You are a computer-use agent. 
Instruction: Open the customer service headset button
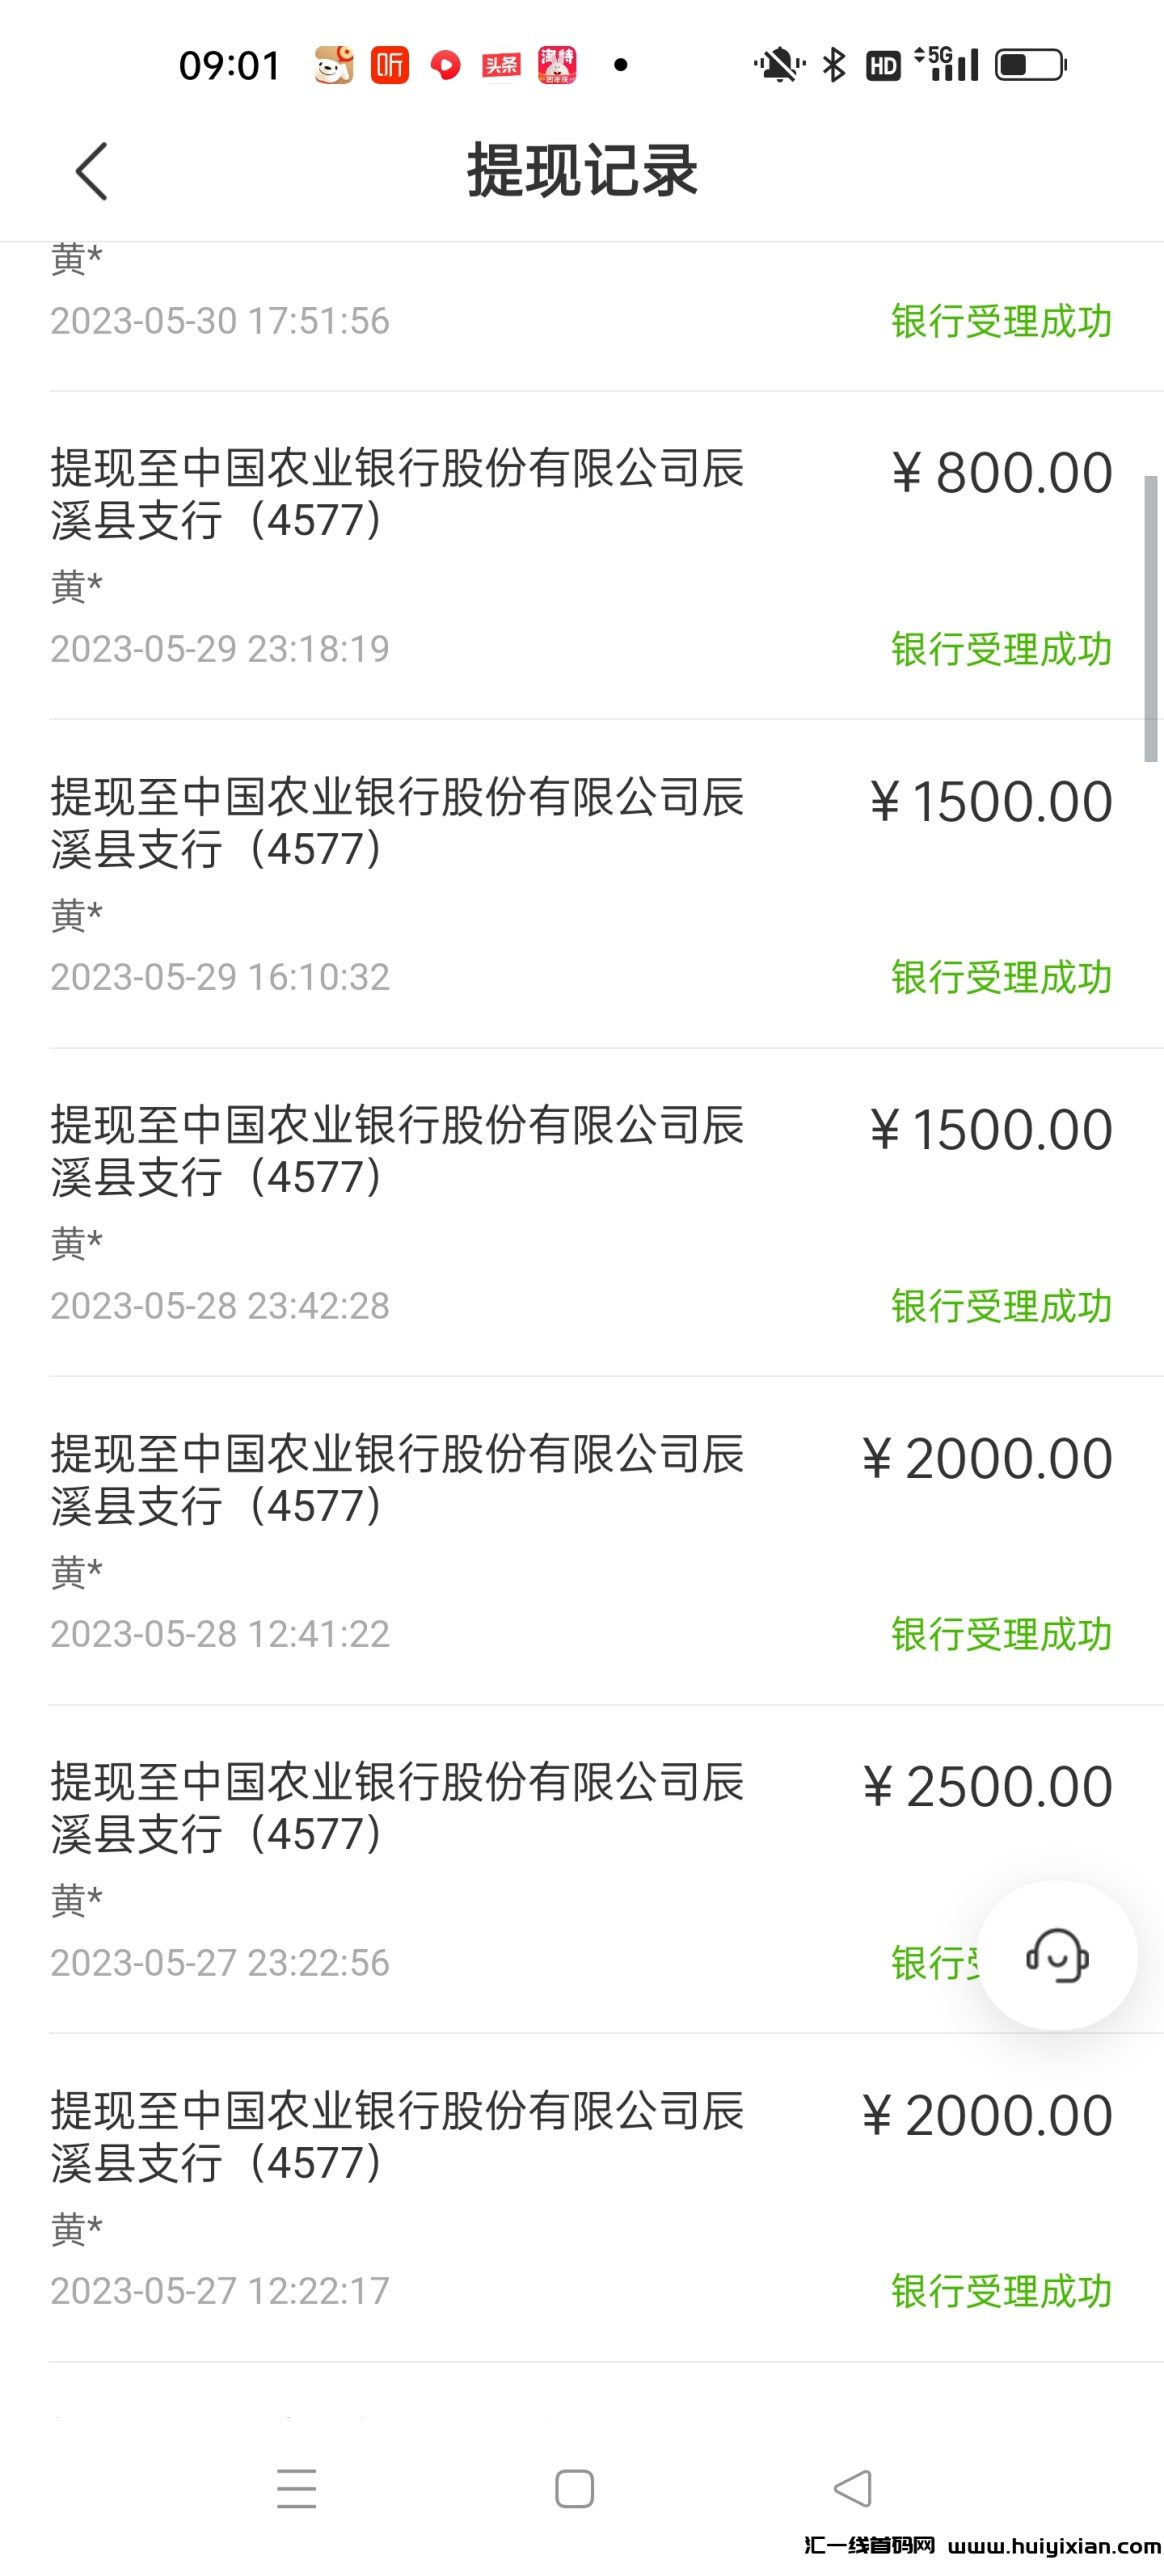click(1056, 1954)
